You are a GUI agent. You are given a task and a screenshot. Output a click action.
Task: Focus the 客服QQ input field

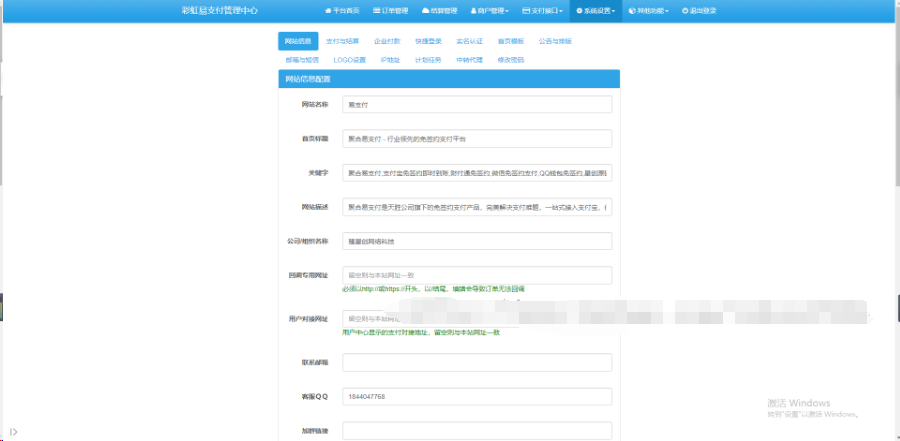[x=476, y=396]
